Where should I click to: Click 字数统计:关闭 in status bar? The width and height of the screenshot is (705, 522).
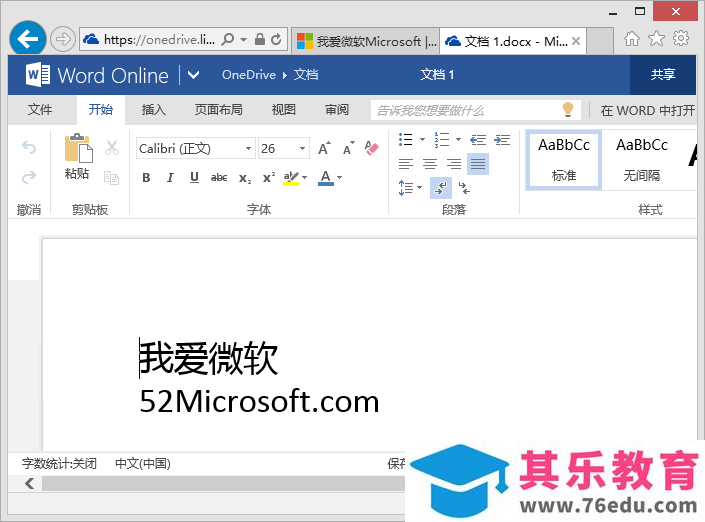[x=59, y=464]
